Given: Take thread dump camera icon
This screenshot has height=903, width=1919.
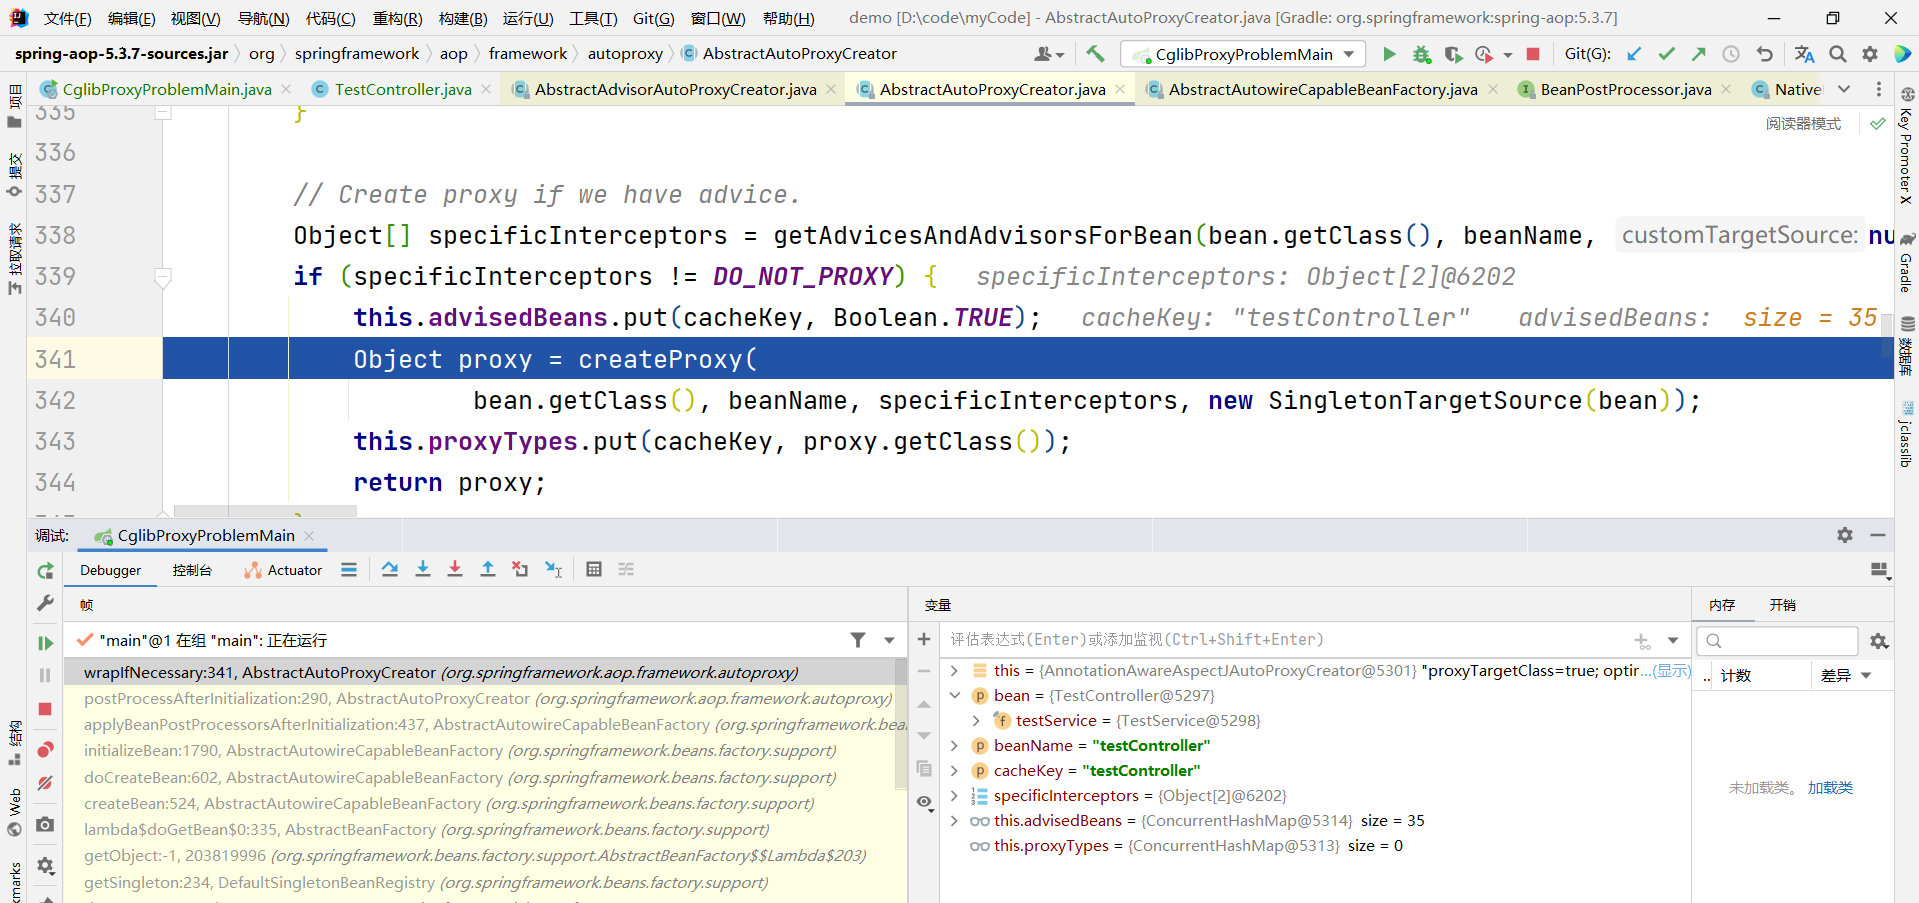Looking at the screenshot, I should (45, 825).
